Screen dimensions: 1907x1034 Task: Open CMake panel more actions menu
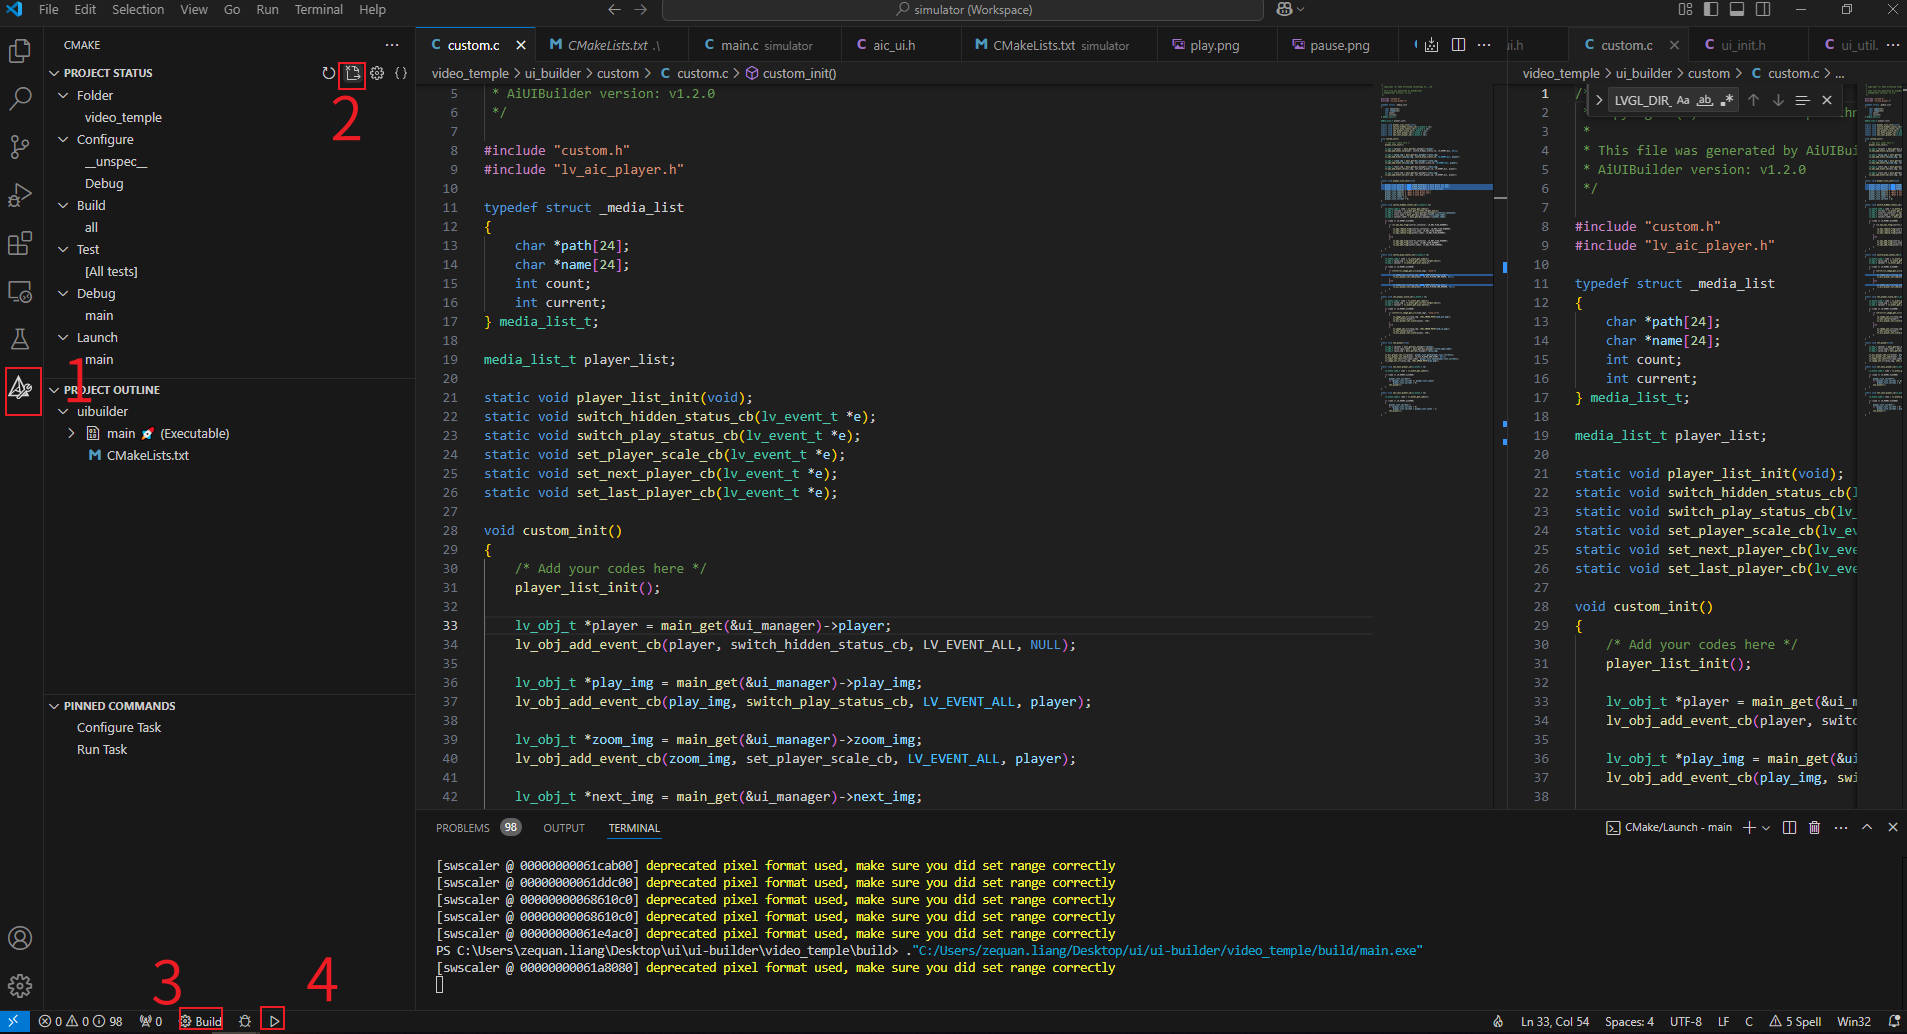click(x=392, y=45)
